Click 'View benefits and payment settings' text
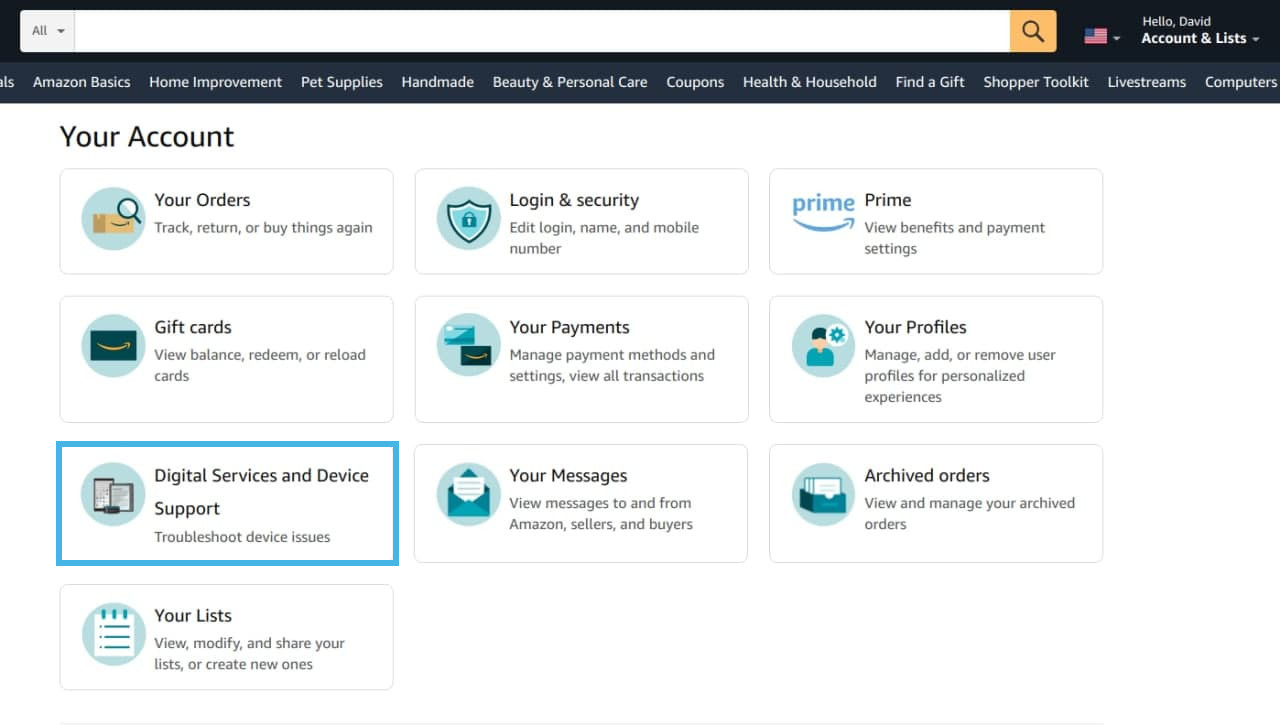The height and width of the screenshot is (725, 1280). point(954,238)
